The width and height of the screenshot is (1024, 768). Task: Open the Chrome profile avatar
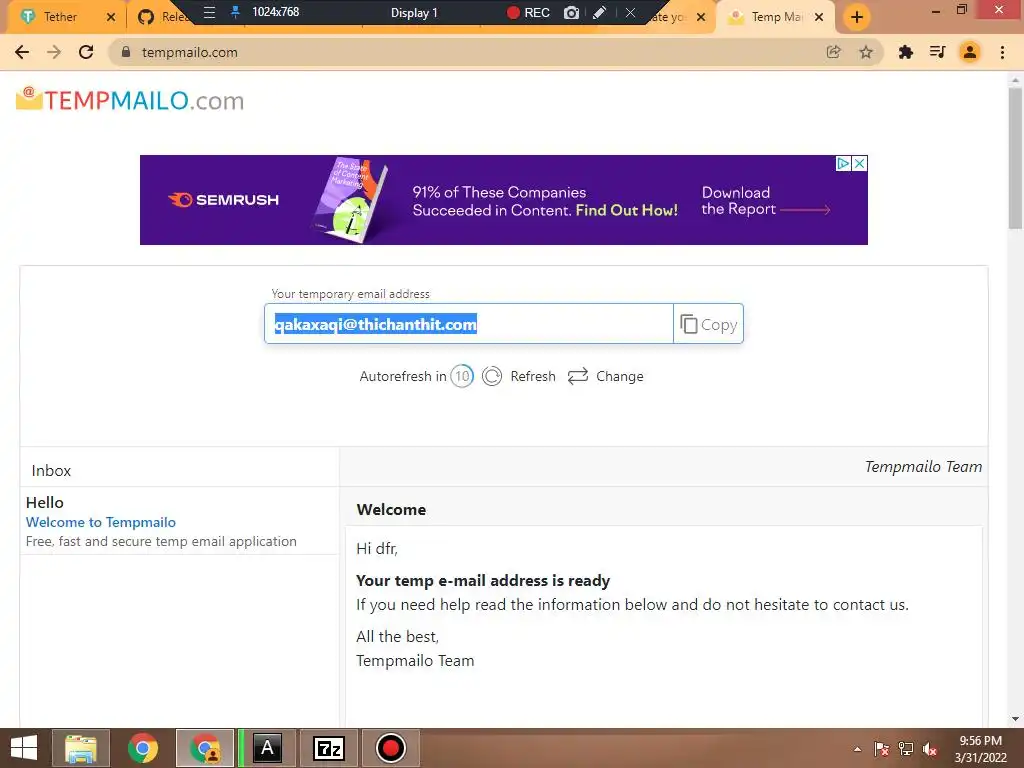click(970, 52)
